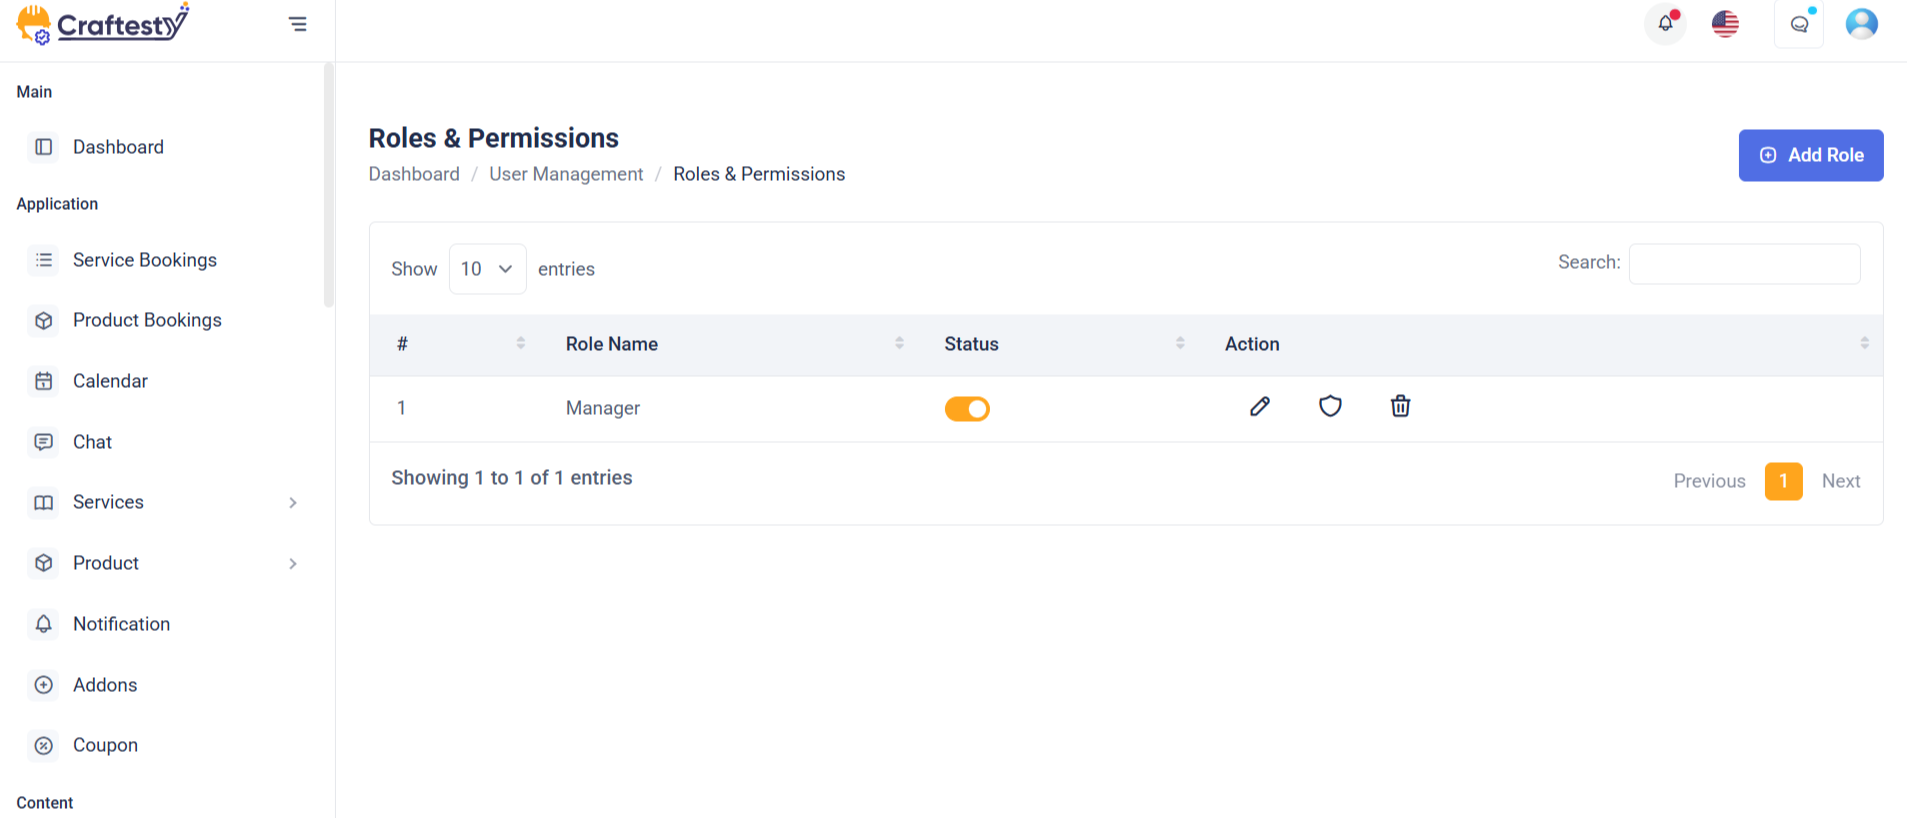
Task: Click the Product Bookings box icon
Action: 44,320
